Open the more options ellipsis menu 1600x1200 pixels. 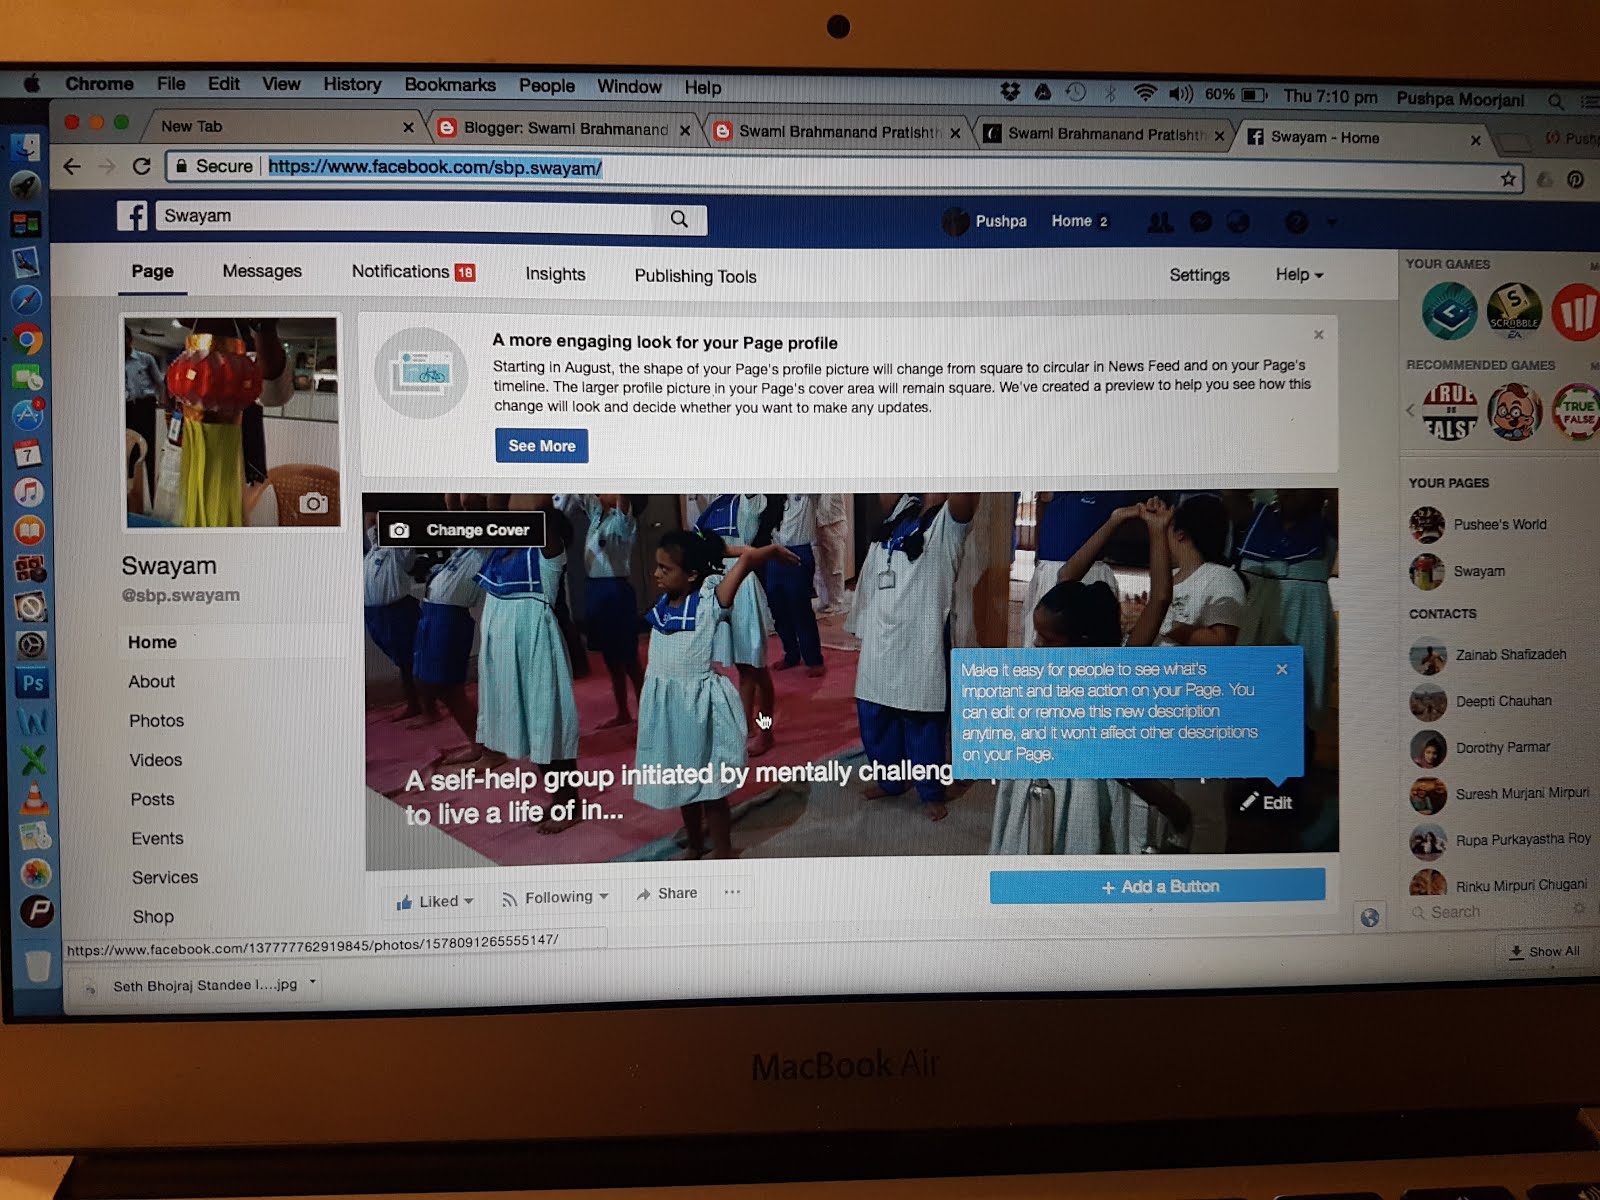732,892
